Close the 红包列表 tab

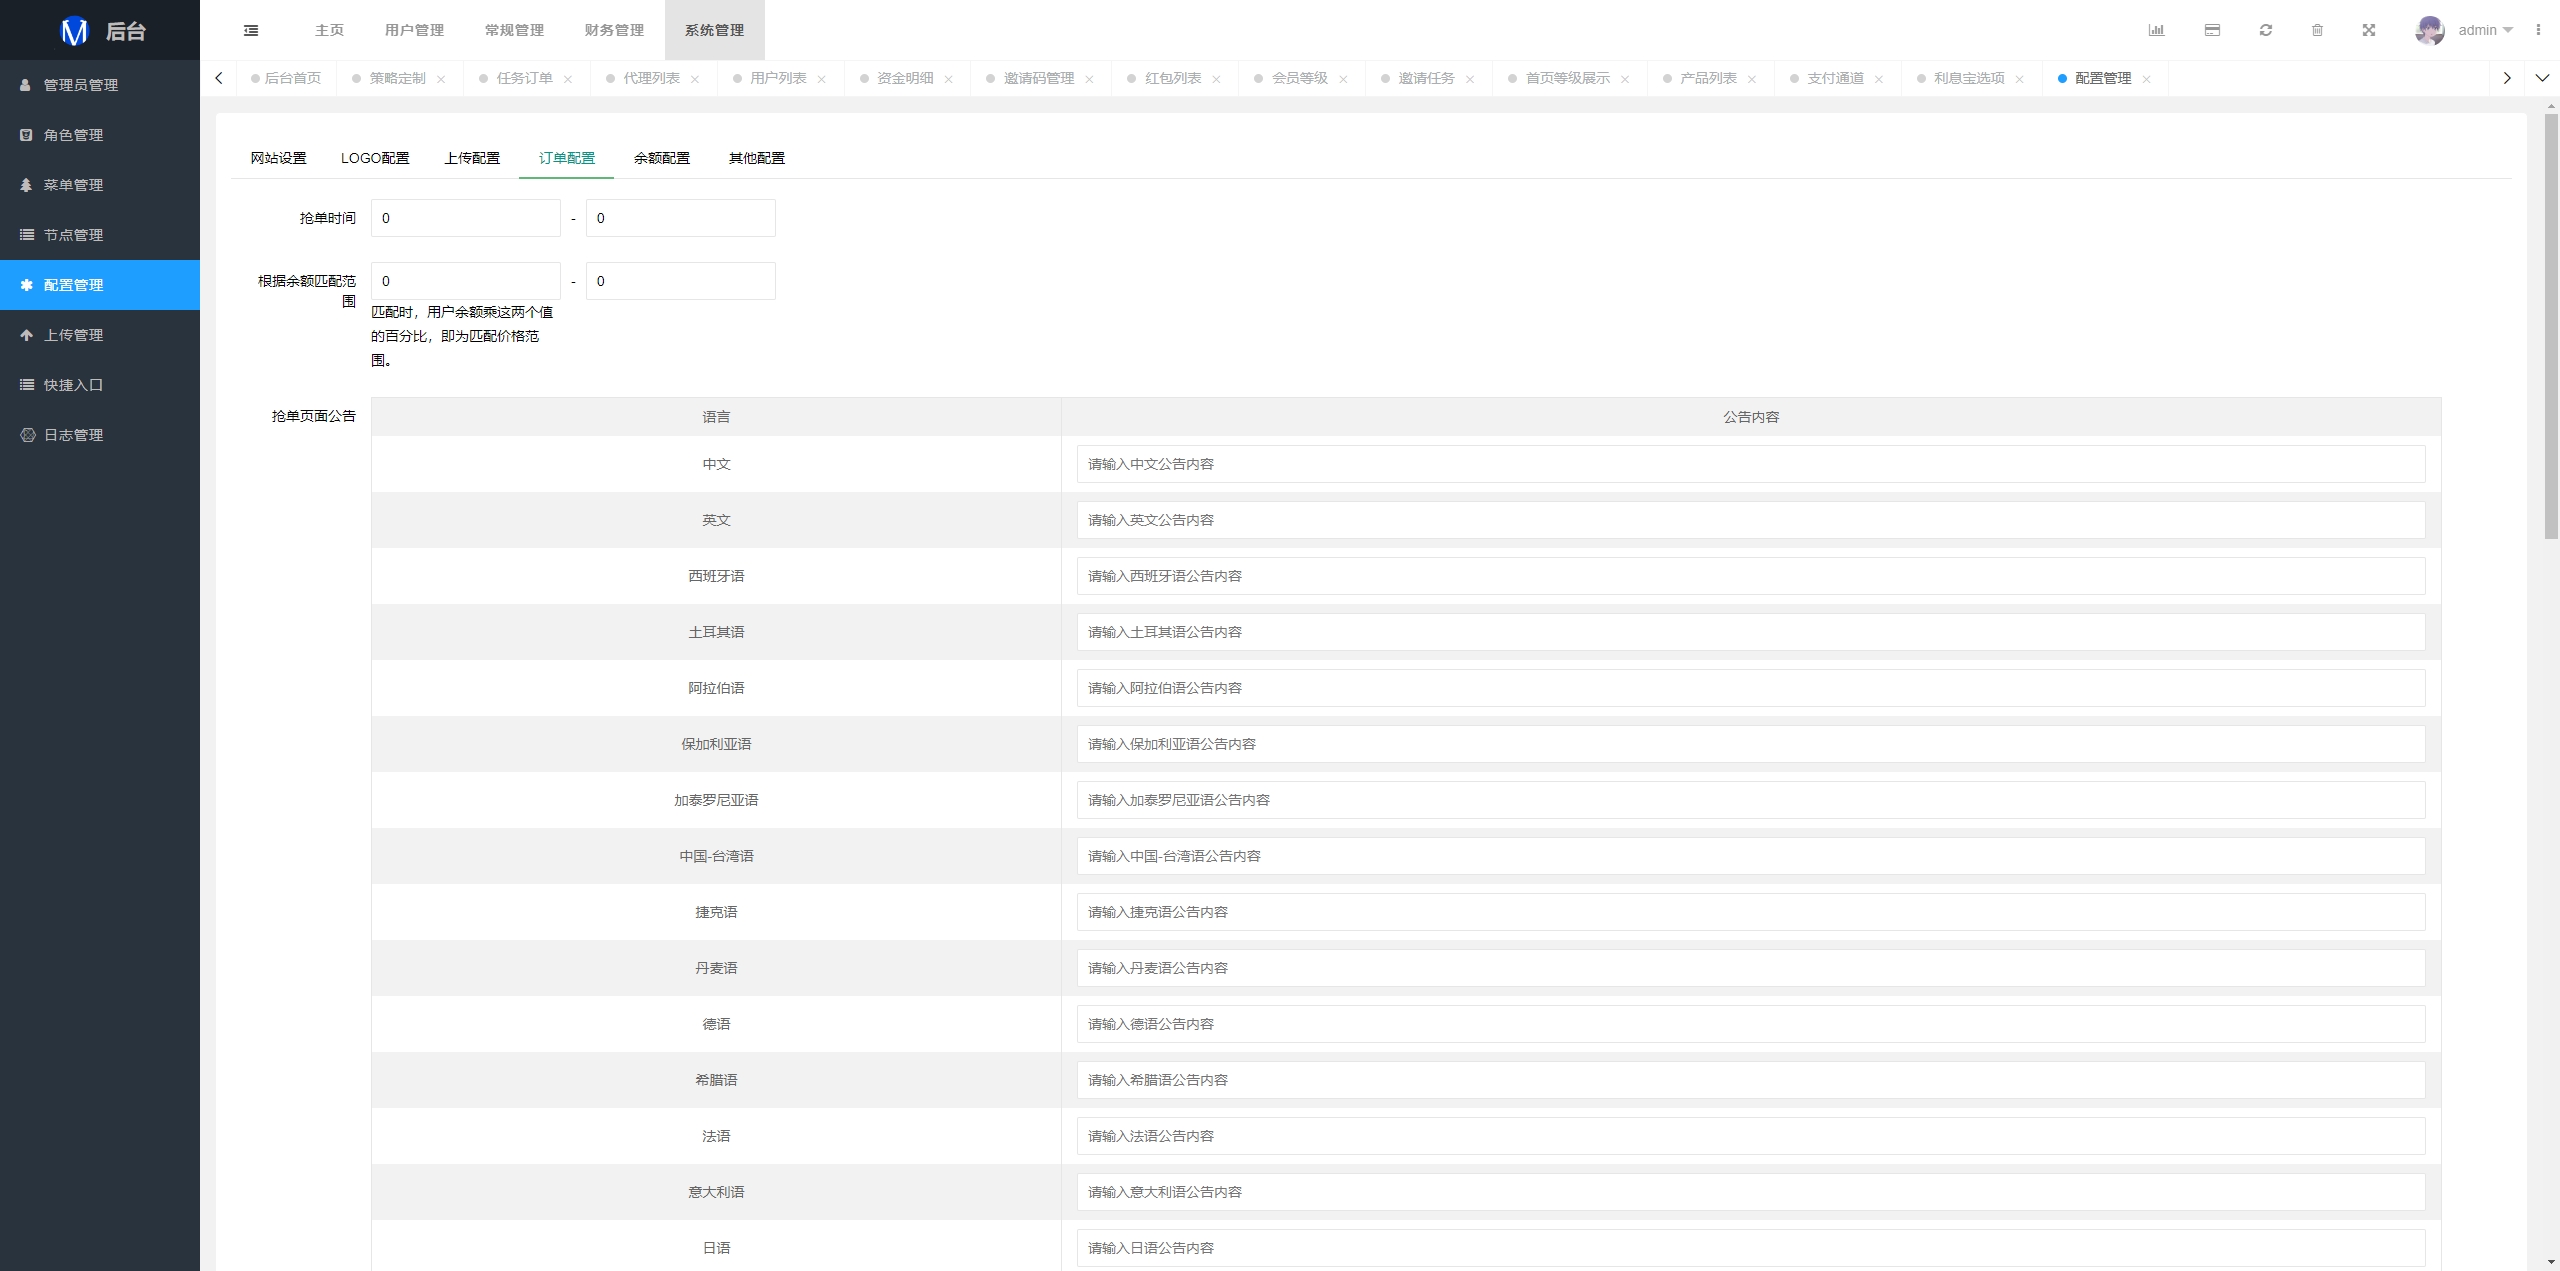click(x=1216, y=79)
